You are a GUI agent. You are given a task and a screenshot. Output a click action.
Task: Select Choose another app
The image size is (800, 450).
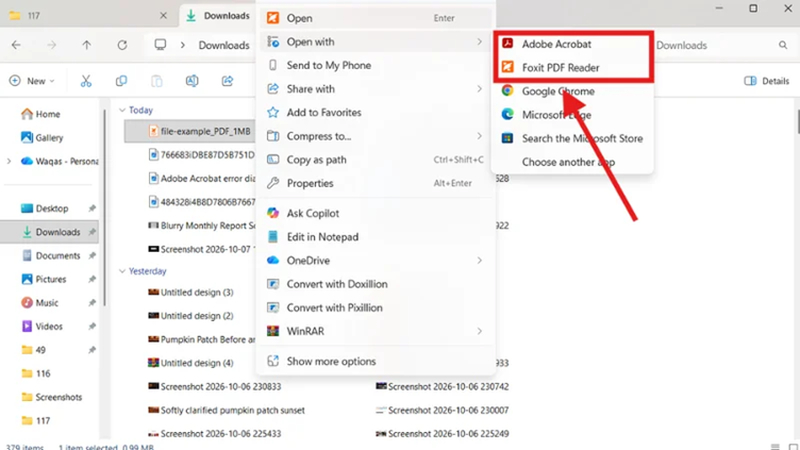click(572, 162)
